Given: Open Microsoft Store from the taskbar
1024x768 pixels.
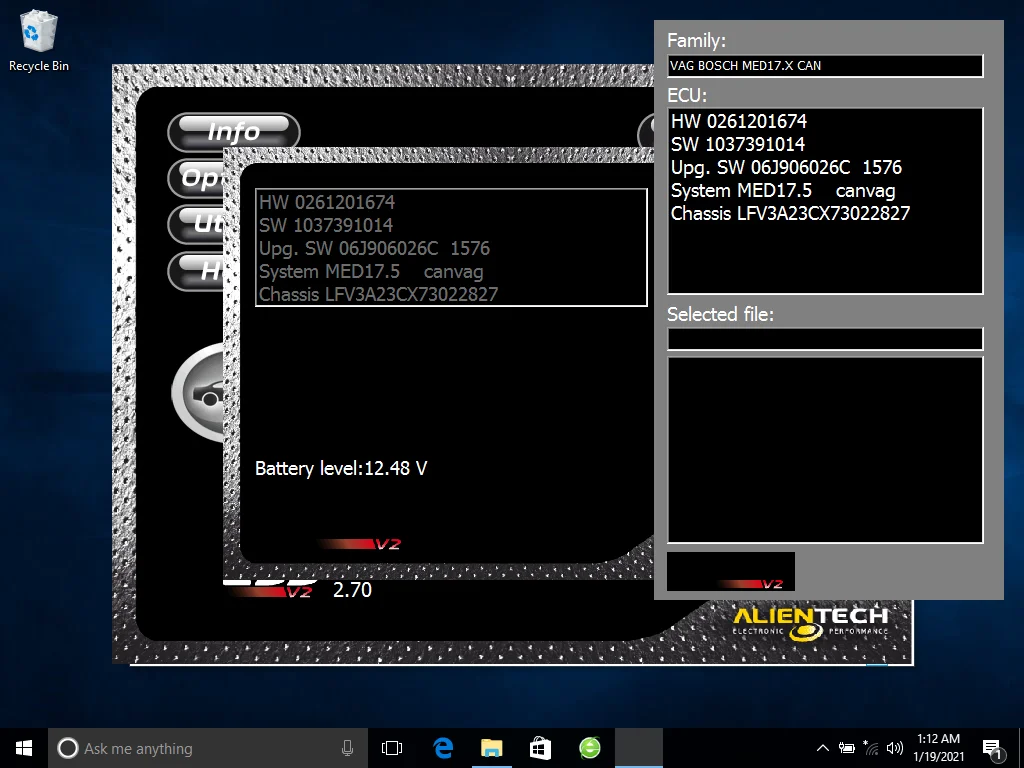Looking at the screenshot, I should tap(541, 748).
